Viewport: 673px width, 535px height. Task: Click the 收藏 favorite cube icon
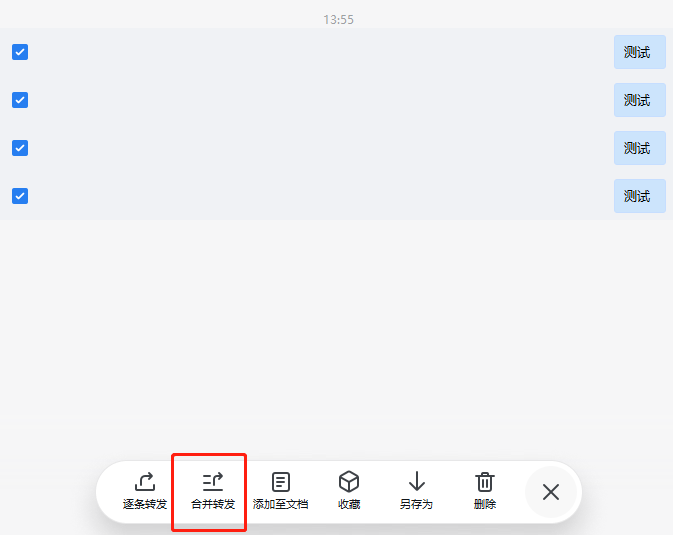(349, 481)
